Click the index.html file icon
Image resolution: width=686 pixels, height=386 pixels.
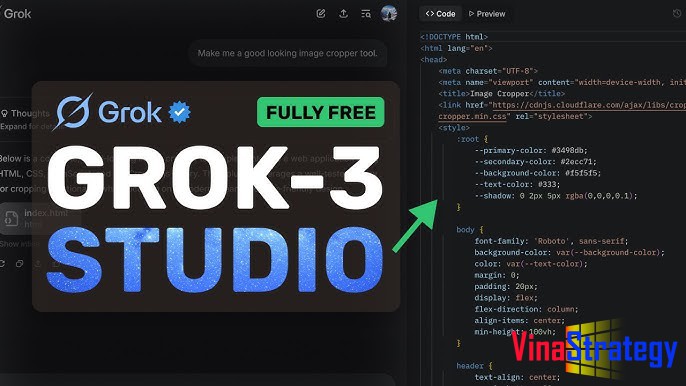pos(11,218)
